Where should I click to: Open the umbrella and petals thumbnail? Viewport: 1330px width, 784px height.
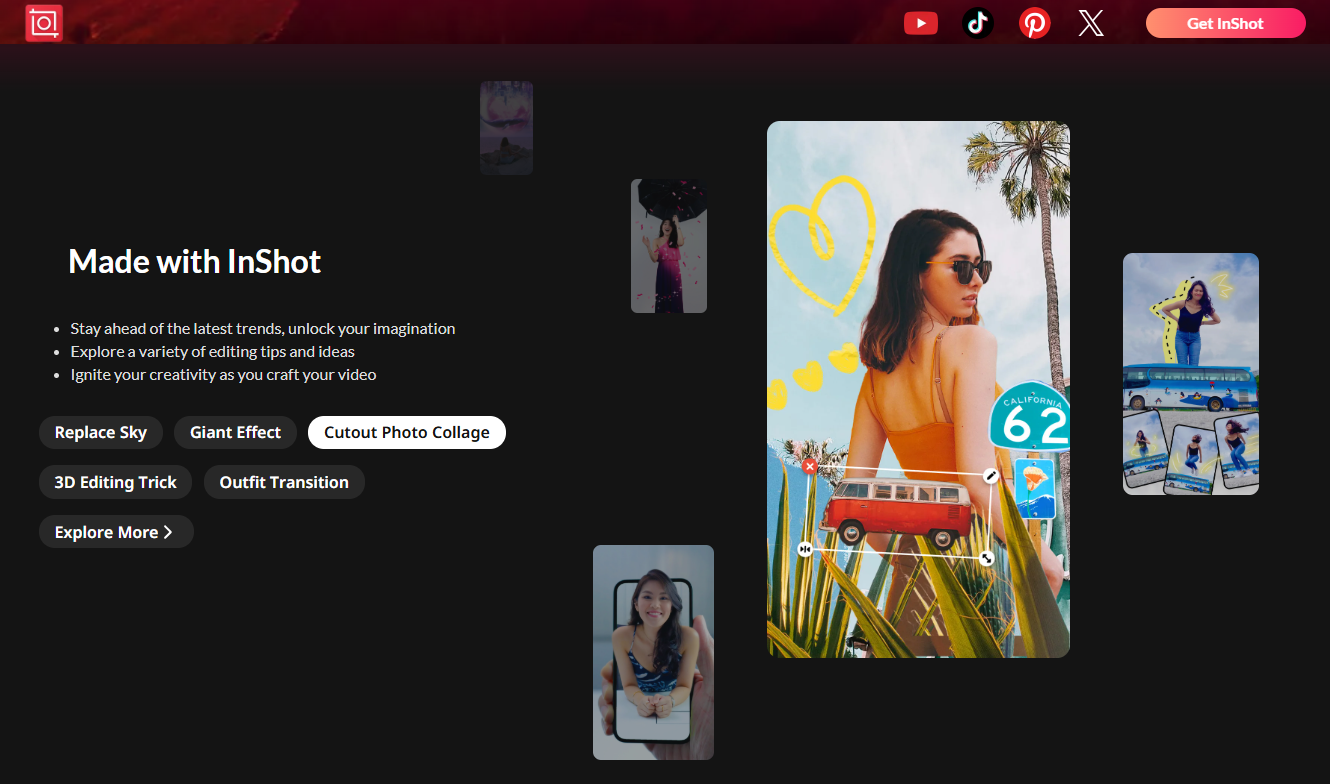669,246
